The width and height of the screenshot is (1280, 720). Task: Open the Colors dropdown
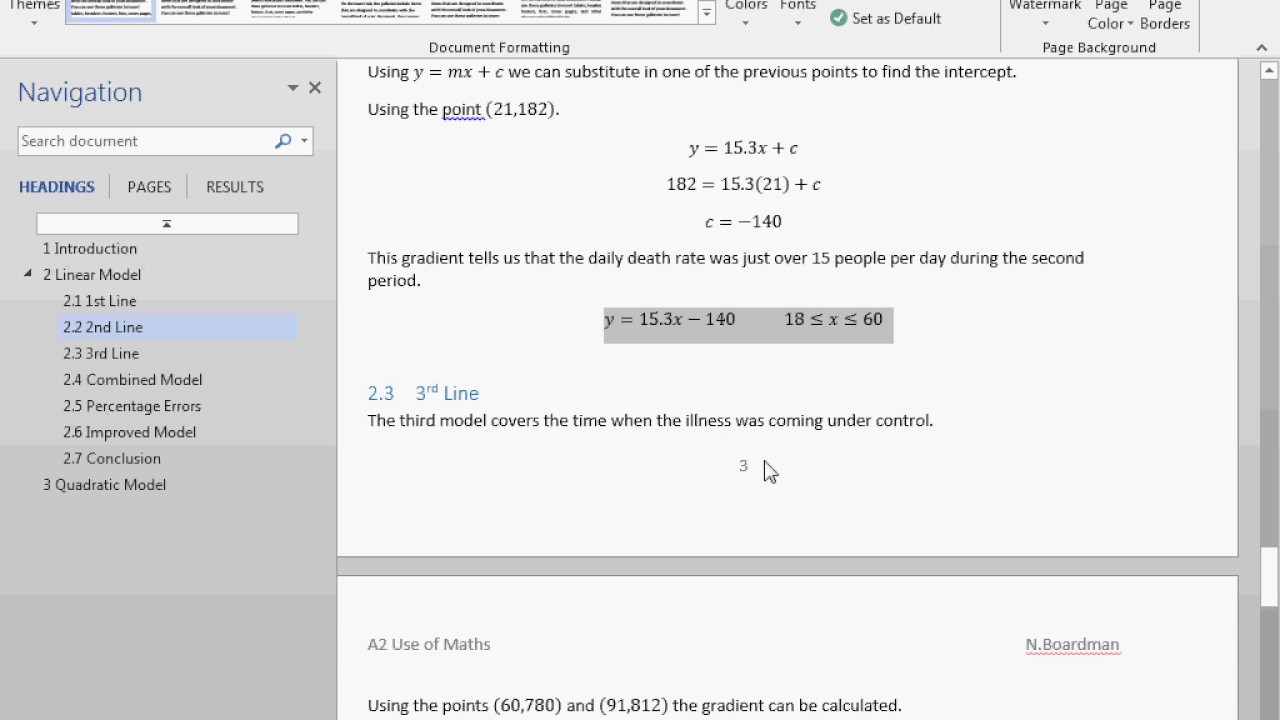[x=746, y=12]
